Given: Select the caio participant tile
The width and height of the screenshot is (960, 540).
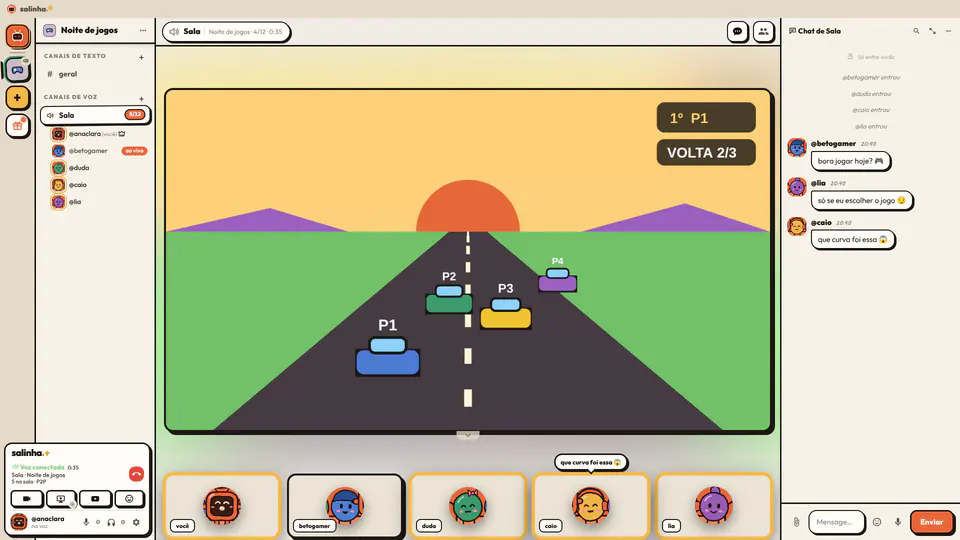Looking at the screenshot, I should 591,505.
